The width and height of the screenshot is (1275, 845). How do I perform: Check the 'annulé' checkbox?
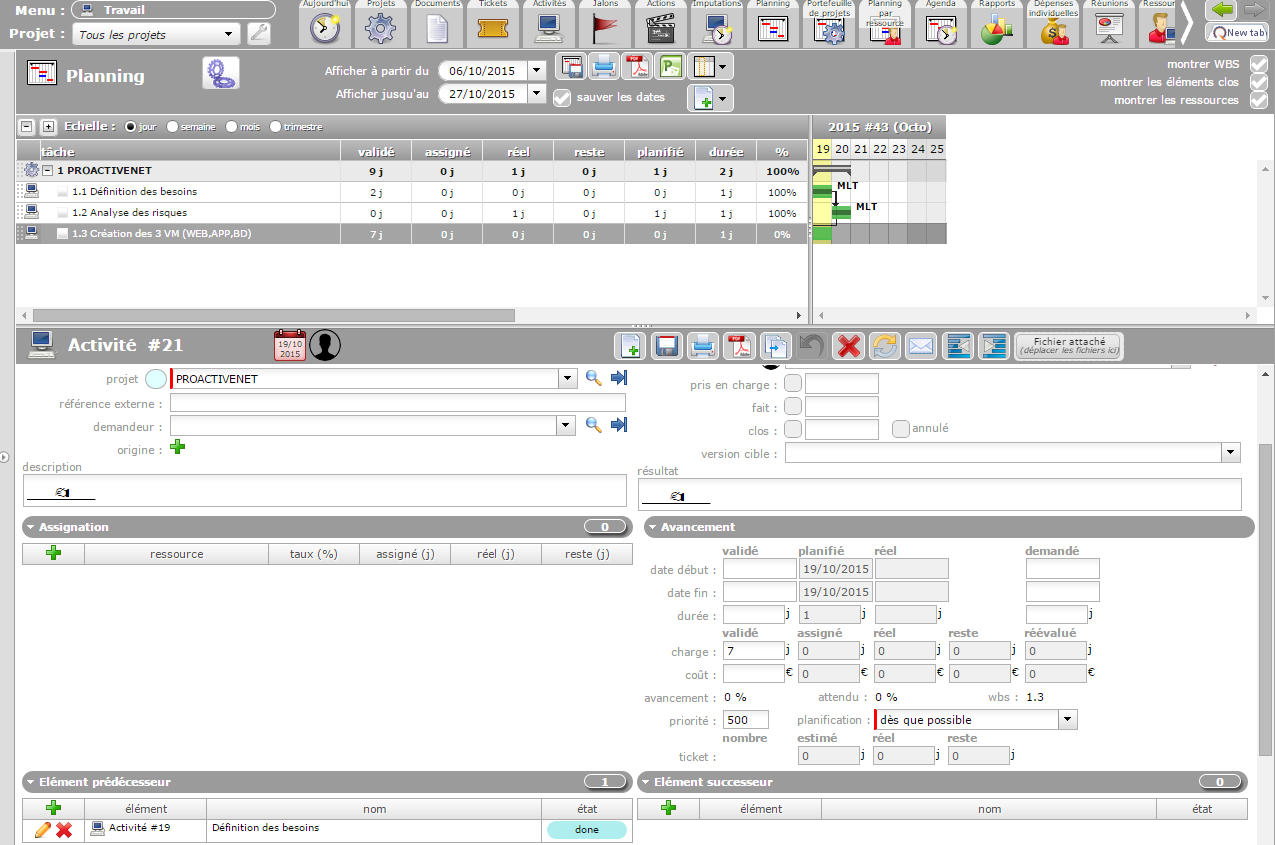pos(900,429)
